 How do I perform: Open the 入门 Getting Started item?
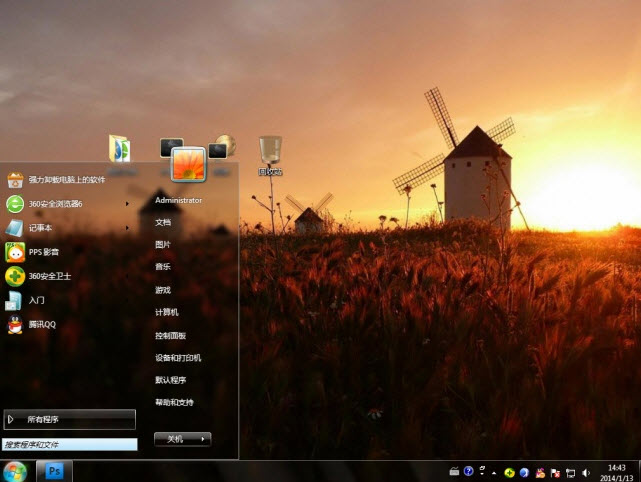click(36, 300)
